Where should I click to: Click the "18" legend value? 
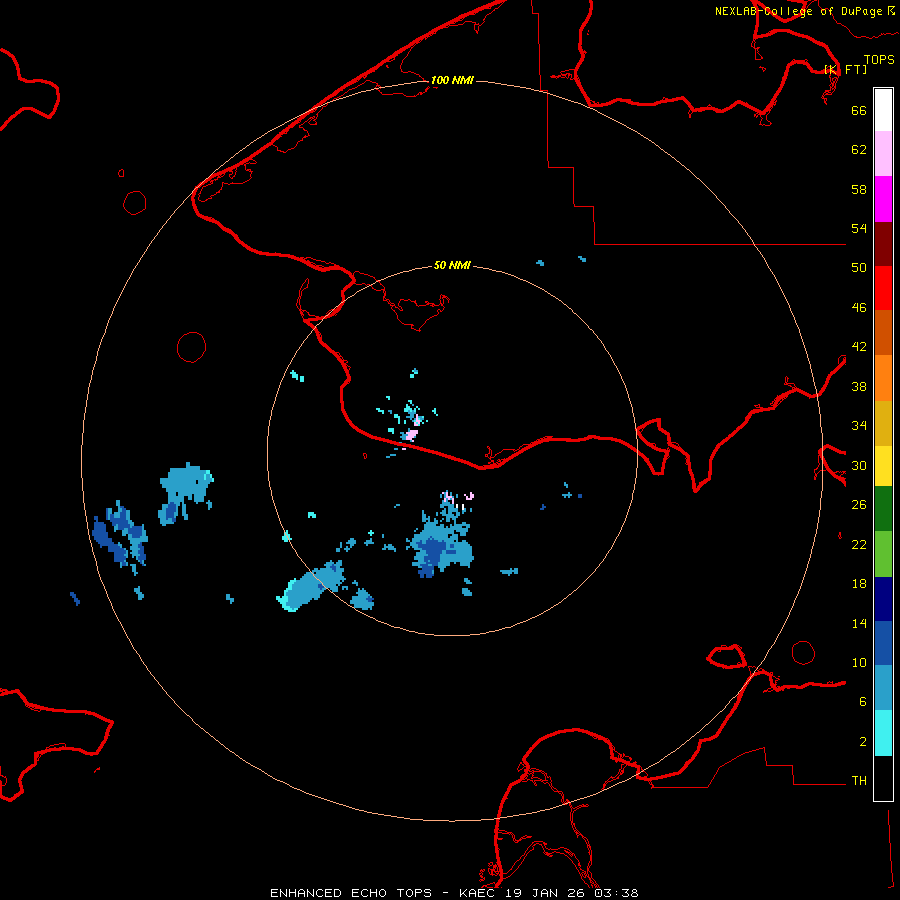859,584
